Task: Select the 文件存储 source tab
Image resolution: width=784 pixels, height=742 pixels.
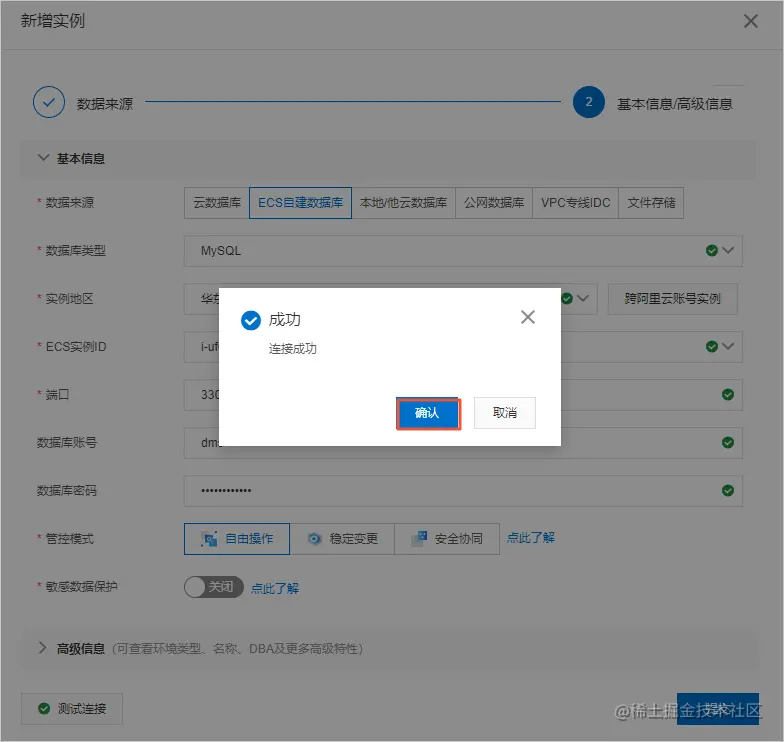Action: click(x=651, y=203)
